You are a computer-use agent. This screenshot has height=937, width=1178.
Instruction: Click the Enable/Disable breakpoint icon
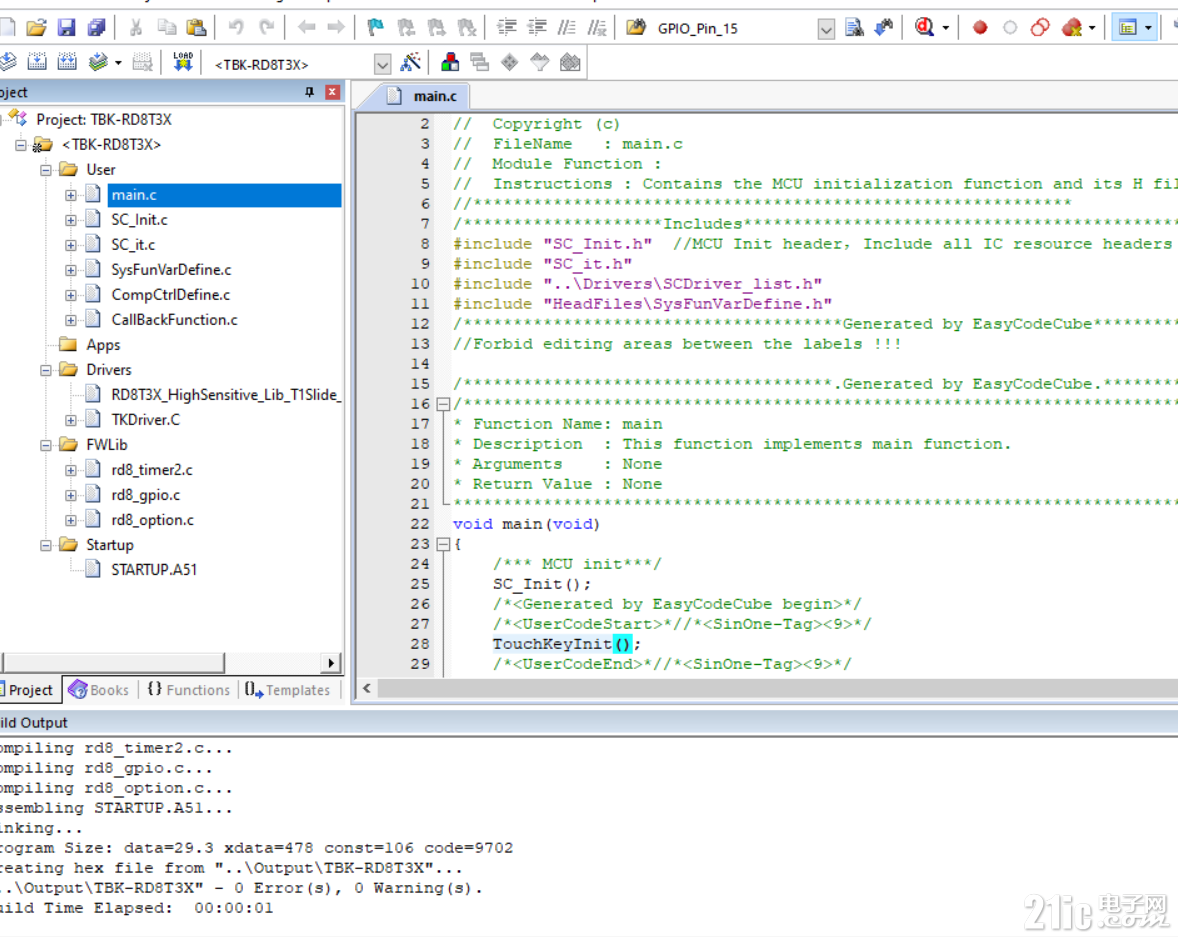[x=1010, y=28]
